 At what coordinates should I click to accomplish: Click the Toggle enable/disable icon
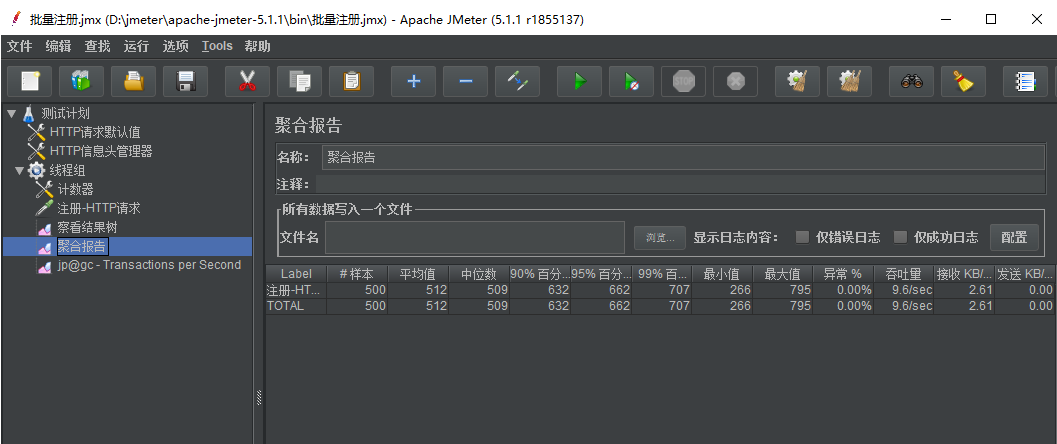point(517,82)
